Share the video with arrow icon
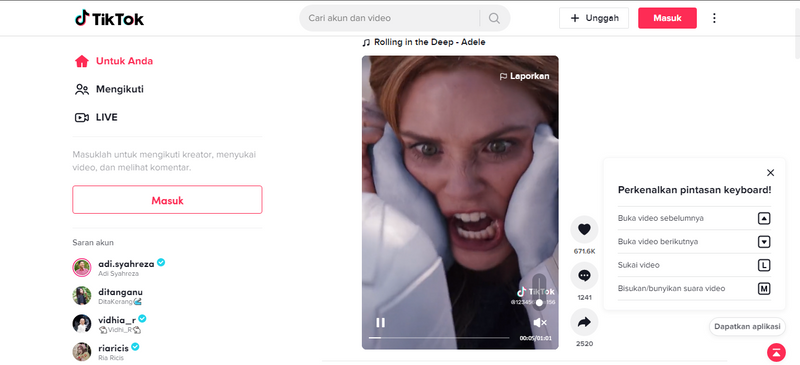 pyautogui.click(x=584, y=322)
